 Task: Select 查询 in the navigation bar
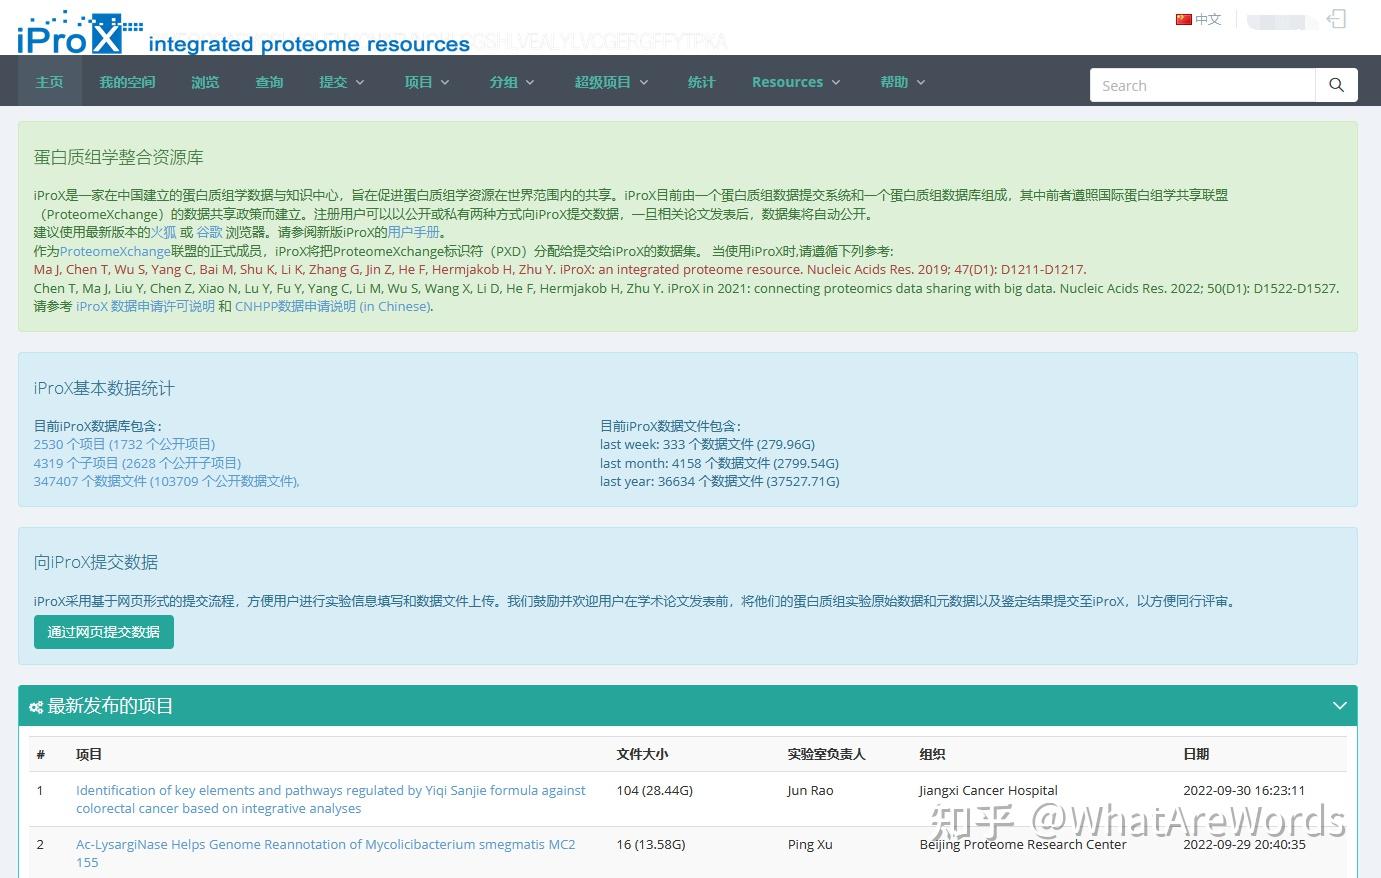(x=269, y=82)
